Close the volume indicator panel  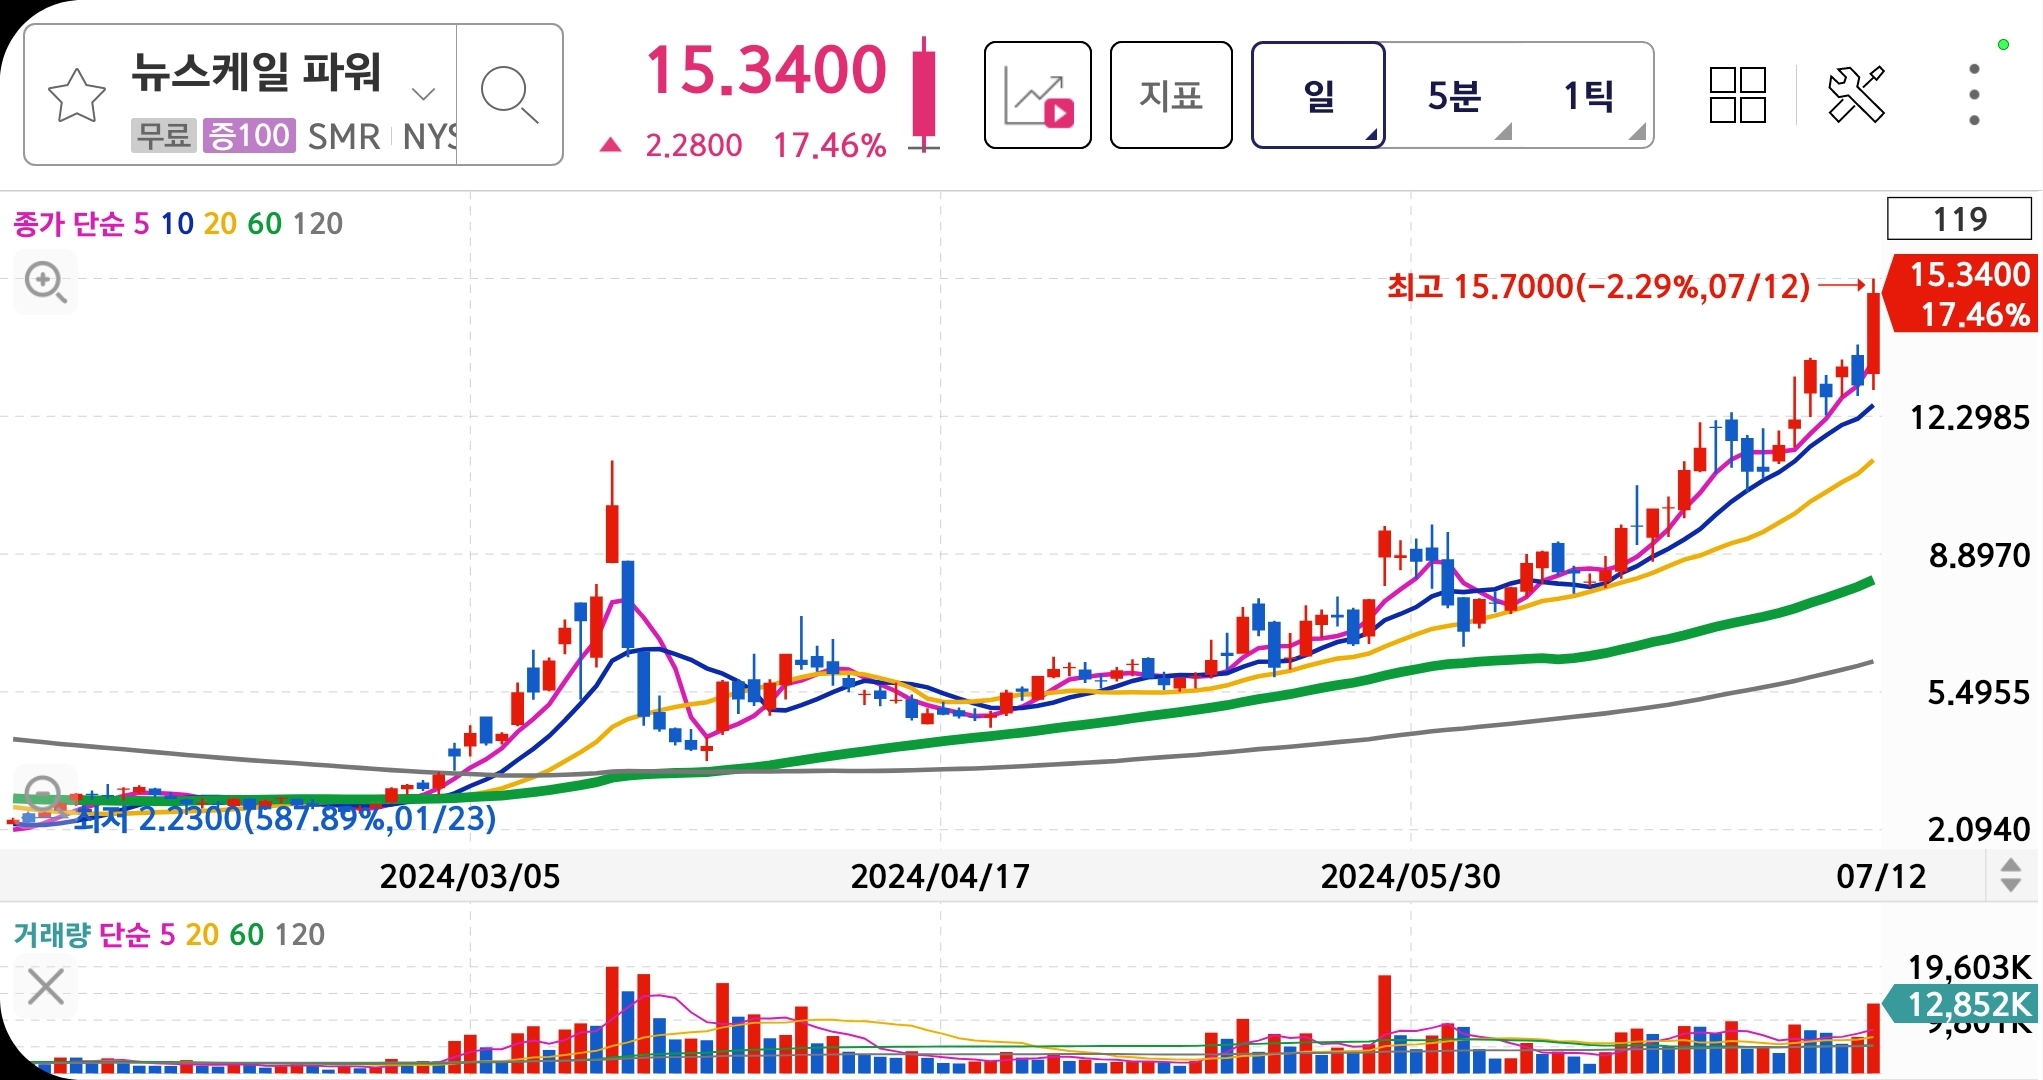click(x=46, y=987)
